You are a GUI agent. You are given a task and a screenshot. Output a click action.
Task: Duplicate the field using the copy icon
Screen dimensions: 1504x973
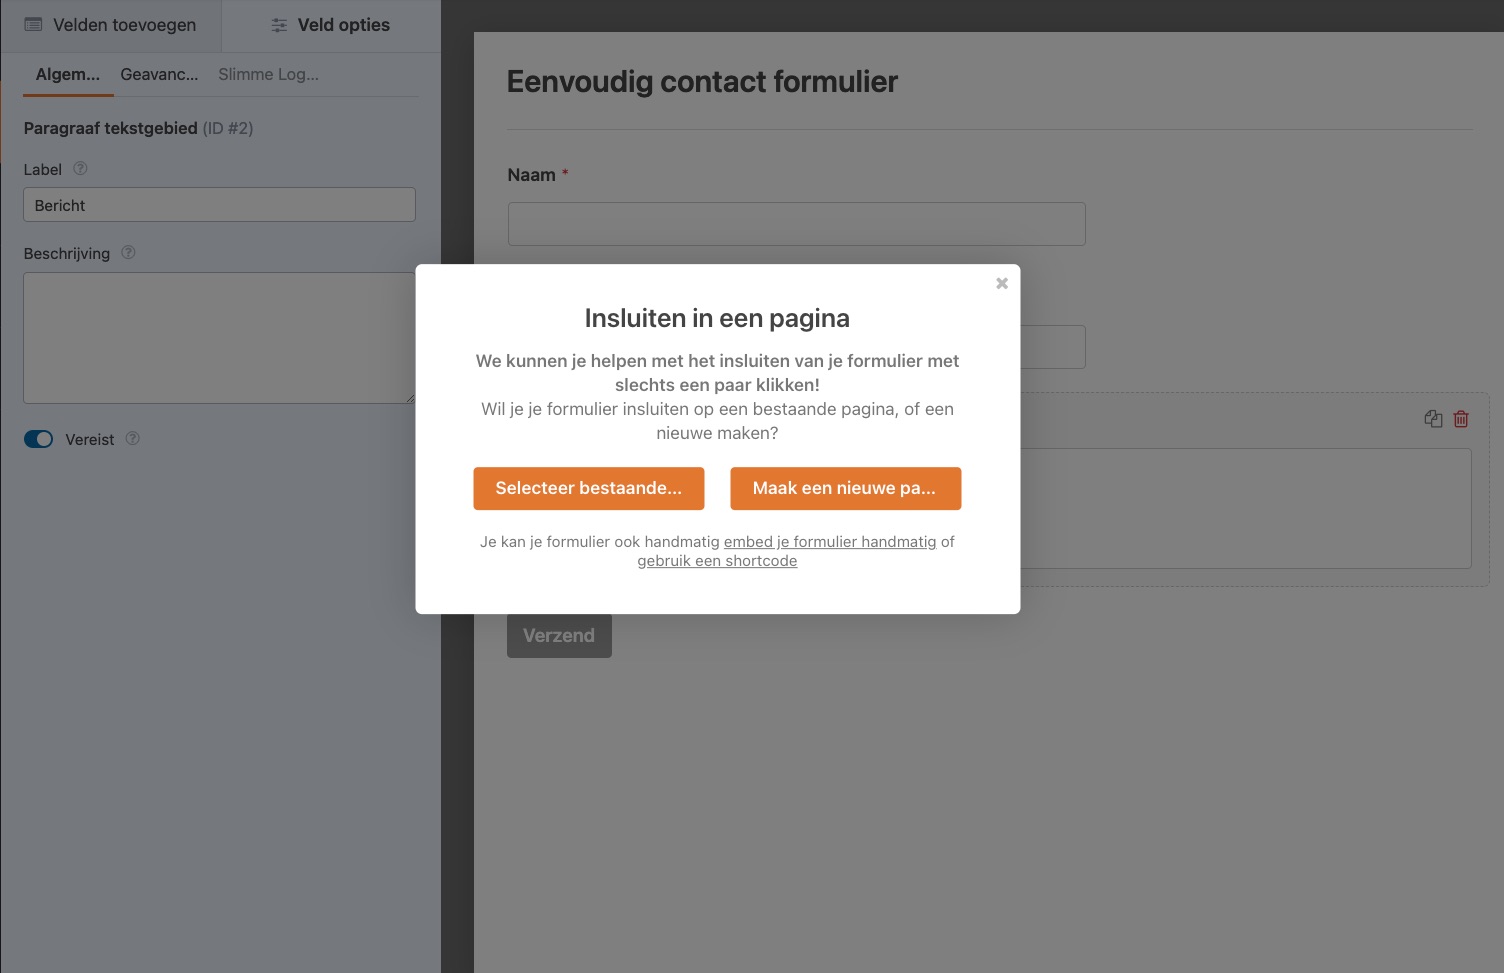point(1433,418)
